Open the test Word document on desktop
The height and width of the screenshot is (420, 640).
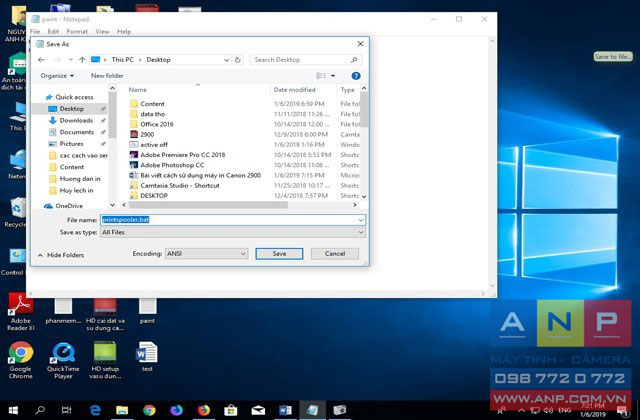point(147,357)
